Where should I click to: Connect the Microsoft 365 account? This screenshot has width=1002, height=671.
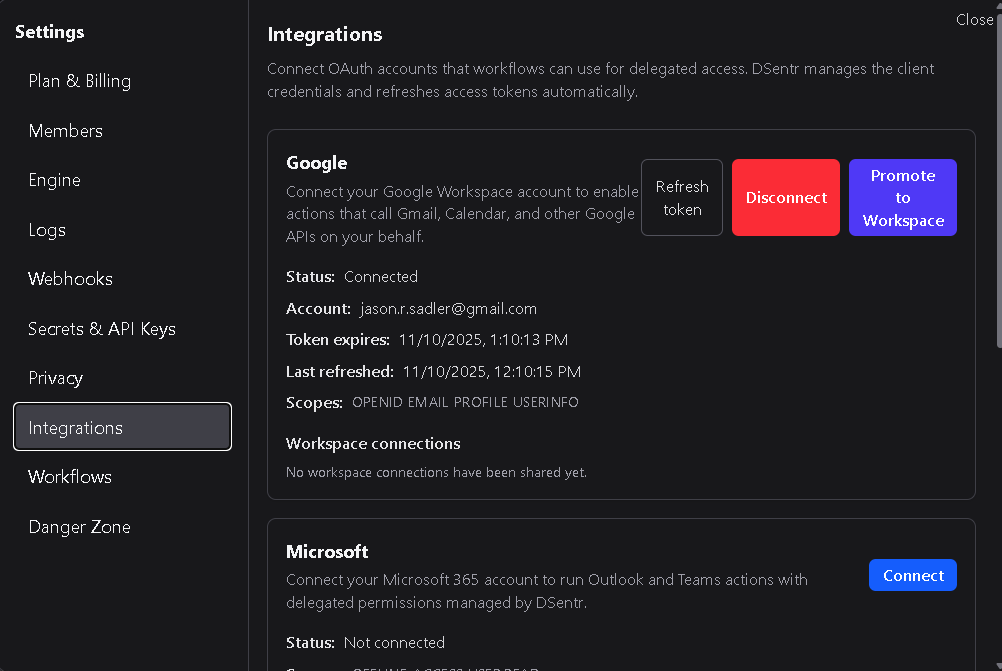point(913,575)
